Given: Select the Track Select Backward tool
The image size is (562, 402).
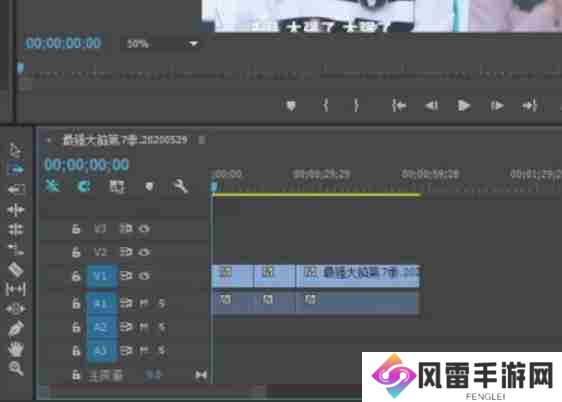Looking at the screenshot, I should pos(16,189).
